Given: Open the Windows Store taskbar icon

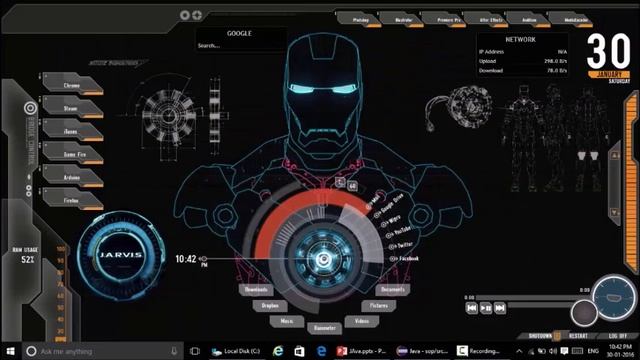Looking at the screenshot, I should point(300,351).
